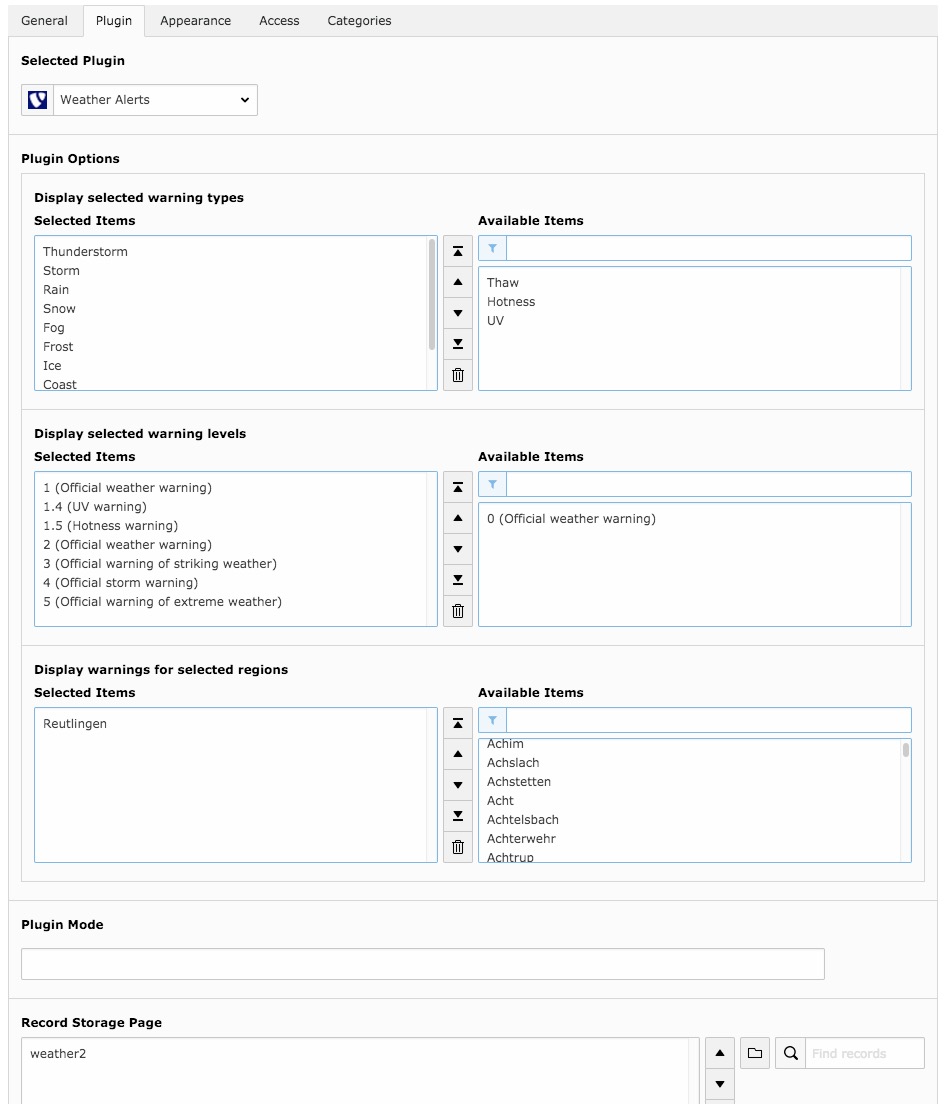This screenshot has height=1104, width=944.
Task: Move selected warning level down
Action: tap(458, 549)
